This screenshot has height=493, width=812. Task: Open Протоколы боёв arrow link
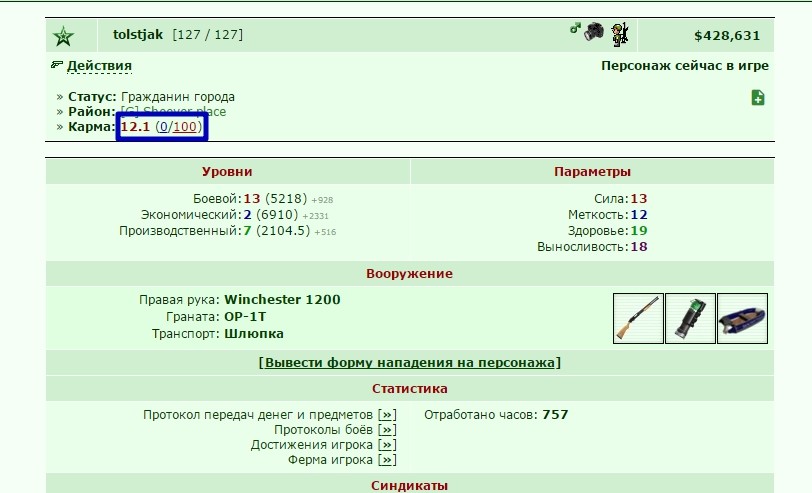click(387, 430)
